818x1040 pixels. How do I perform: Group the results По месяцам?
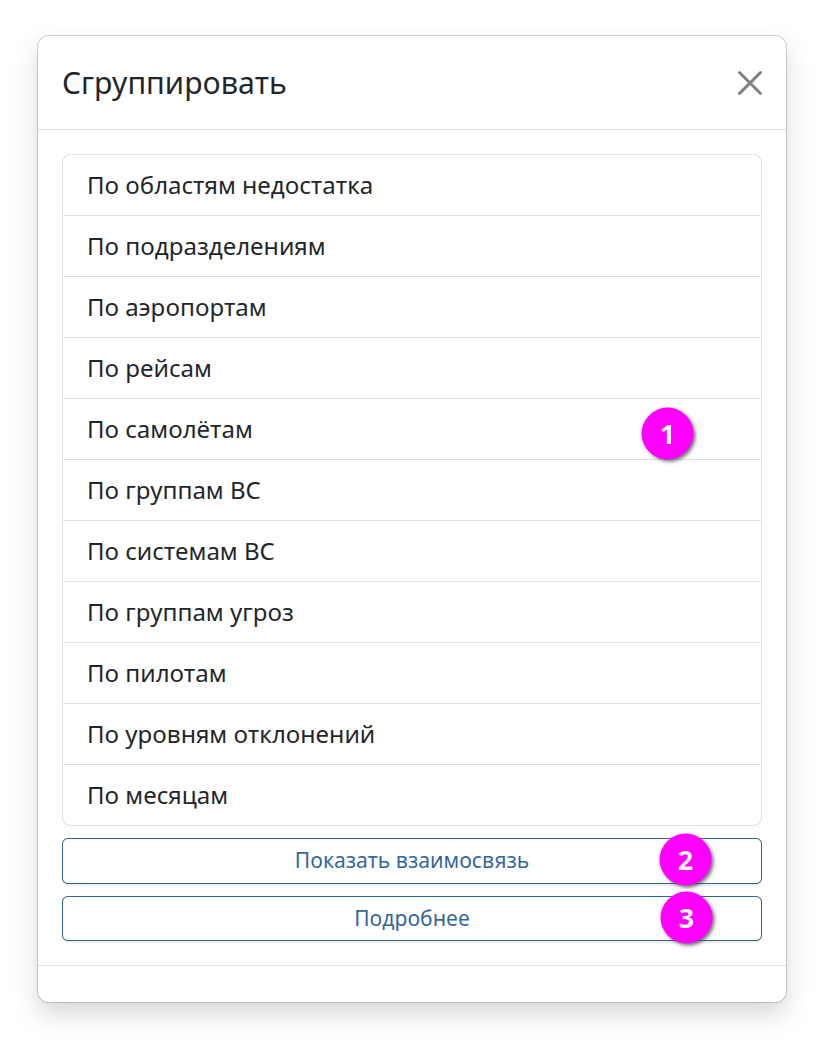tap(158, 796)
